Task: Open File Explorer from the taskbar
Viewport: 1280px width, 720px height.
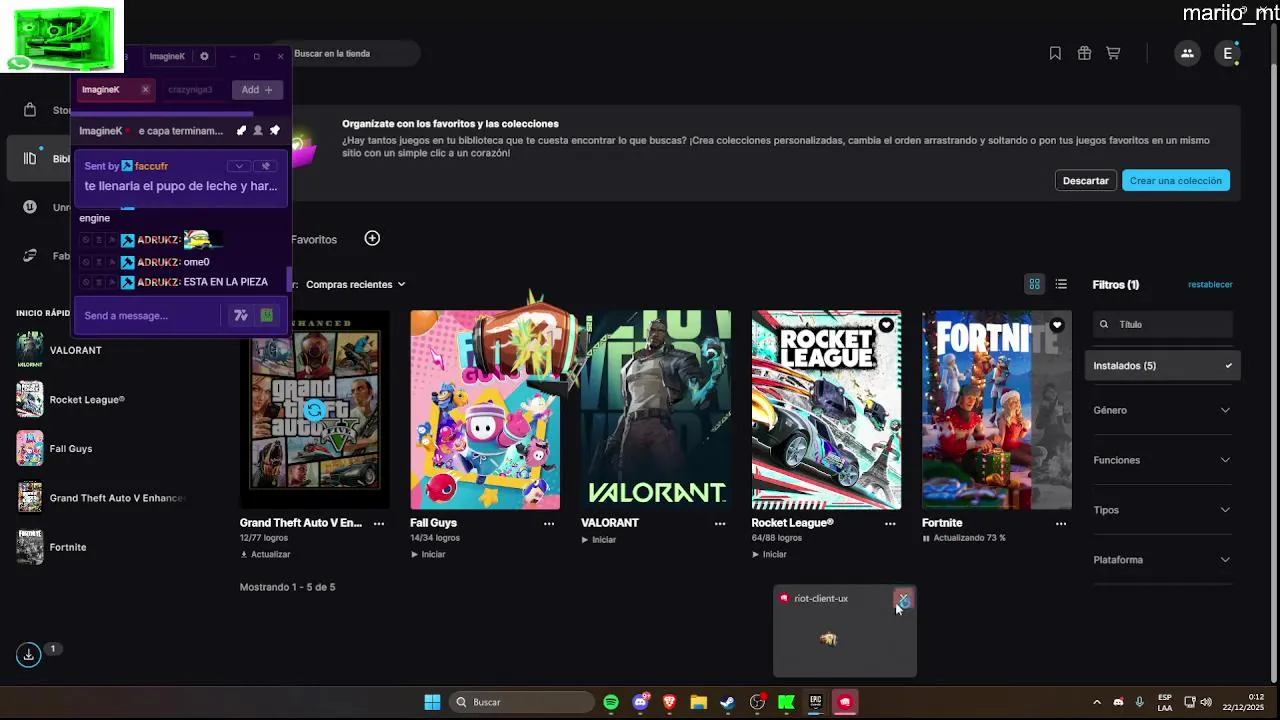Action: [x=698, y=702]
